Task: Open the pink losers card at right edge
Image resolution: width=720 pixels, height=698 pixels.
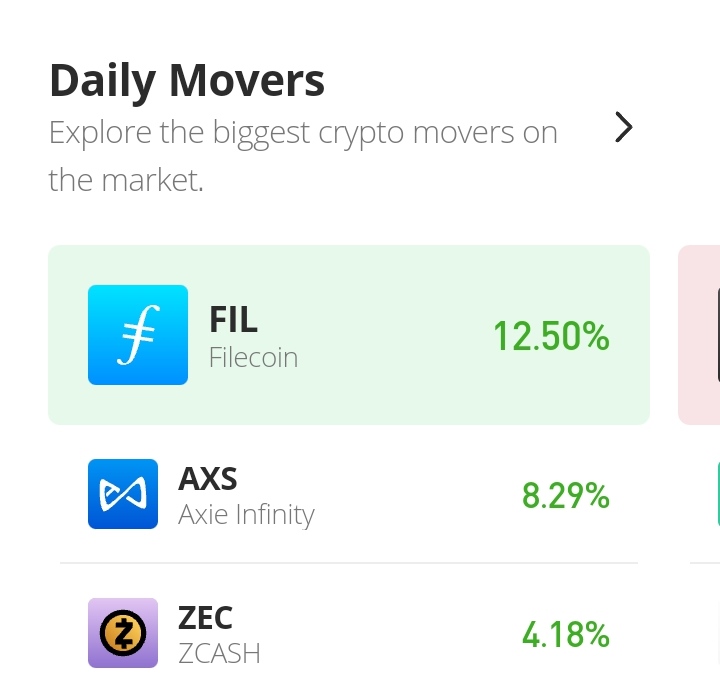Action: click(x=699, y=335)
